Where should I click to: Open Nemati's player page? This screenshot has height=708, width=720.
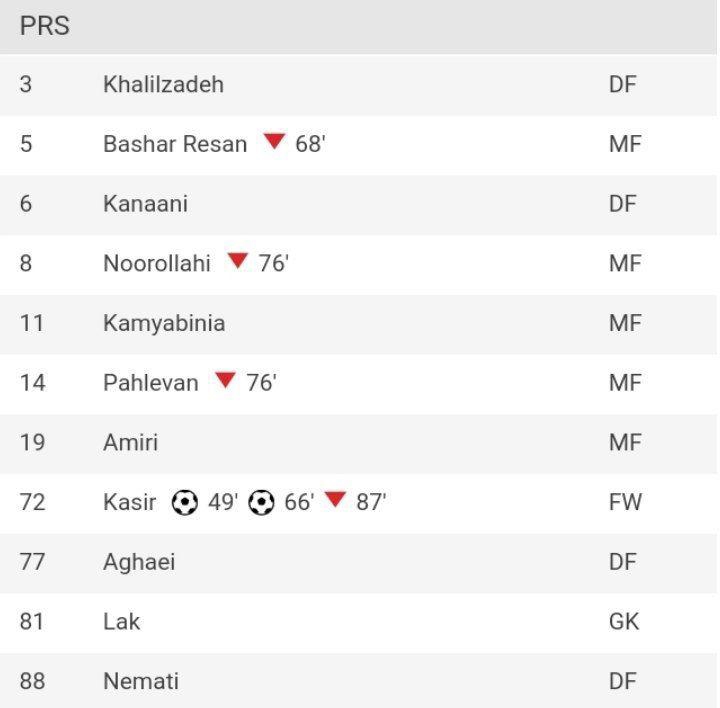click(x=141, y=681)
